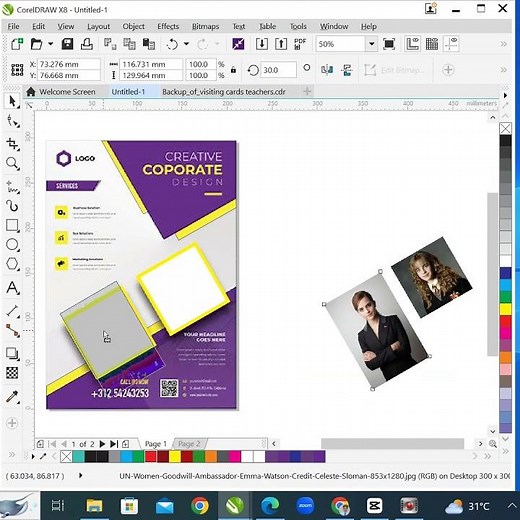
Task: Open the Undo history dropdown
Action: point(186,44)
